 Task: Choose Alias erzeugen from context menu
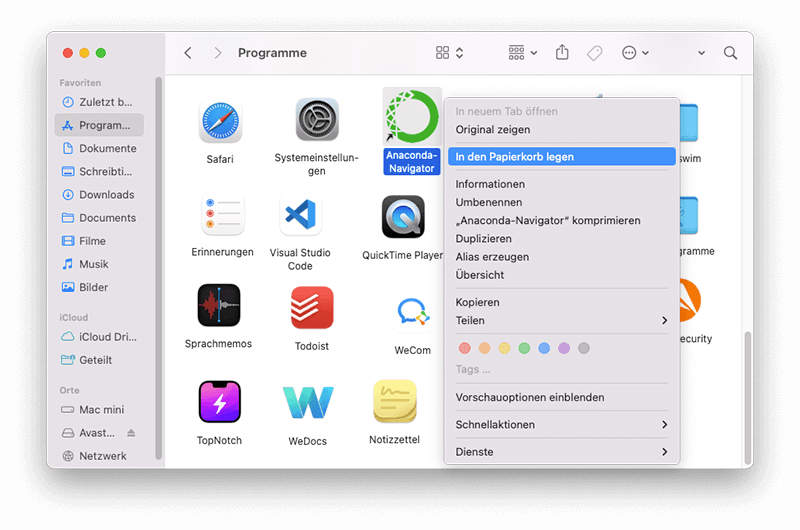(x=562, y=257)
